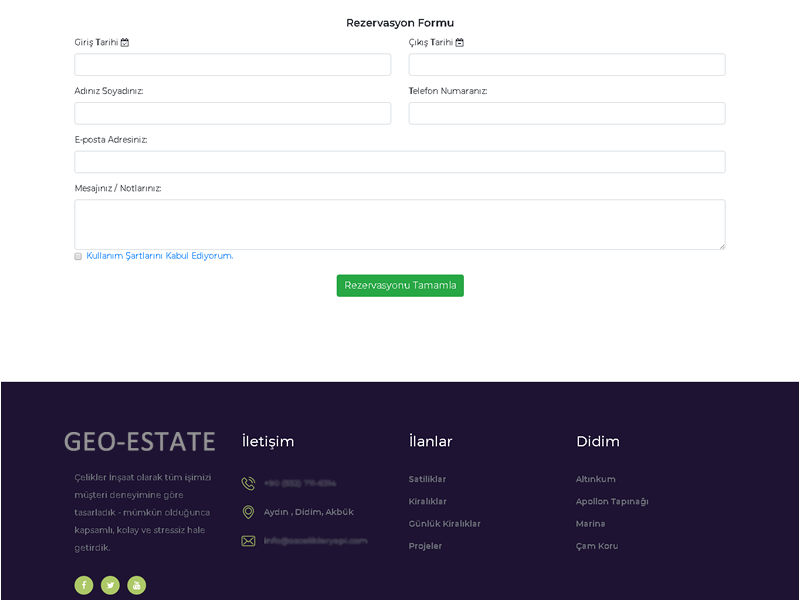The image size is (800, 600).
Task: Click the Facebook social icon
Action: point(84,585)
